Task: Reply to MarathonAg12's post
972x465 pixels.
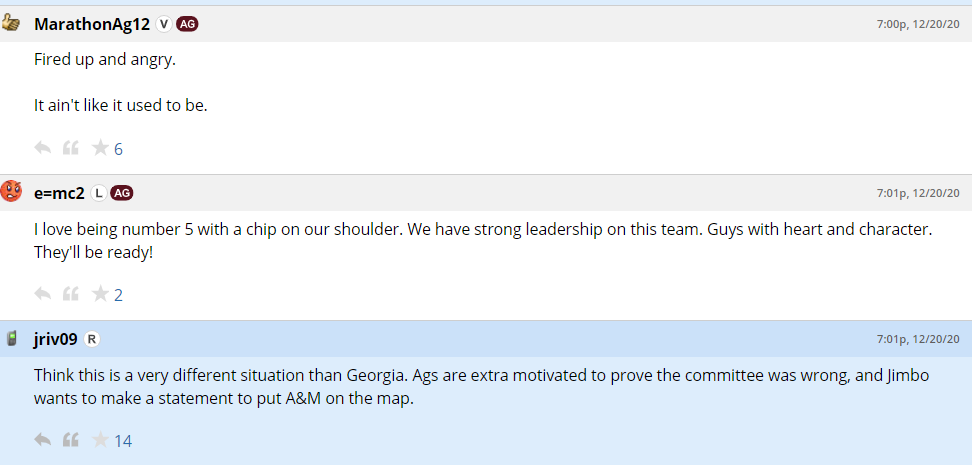Action: tap(42, 148)
